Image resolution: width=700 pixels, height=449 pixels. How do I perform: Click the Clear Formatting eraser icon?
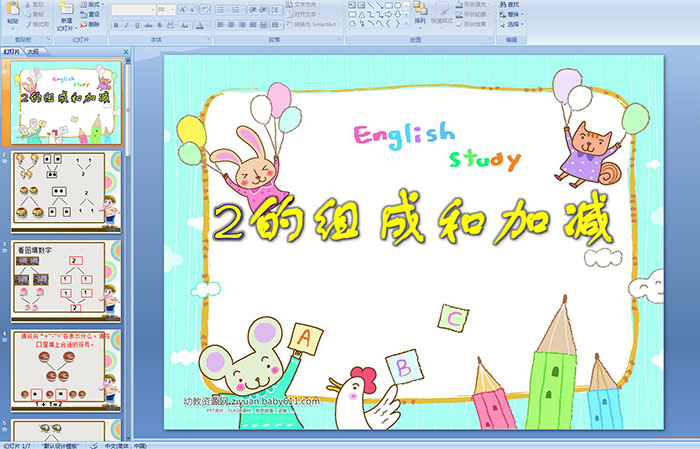204,9
